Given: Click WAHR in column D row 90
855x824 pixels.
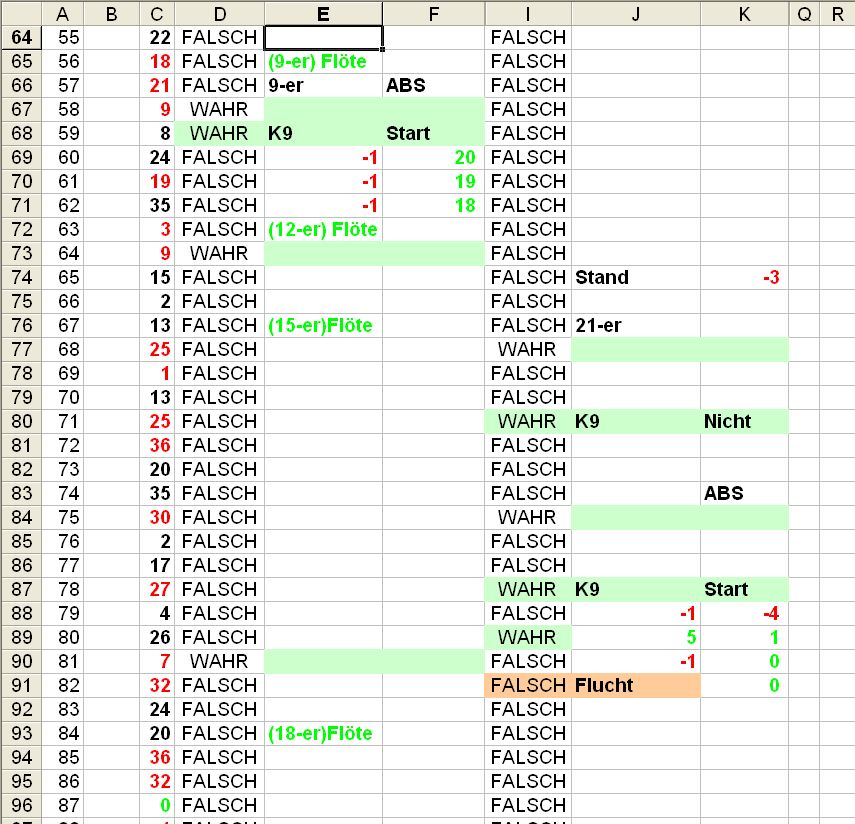Looking at the screenshot, I should 219,661.
